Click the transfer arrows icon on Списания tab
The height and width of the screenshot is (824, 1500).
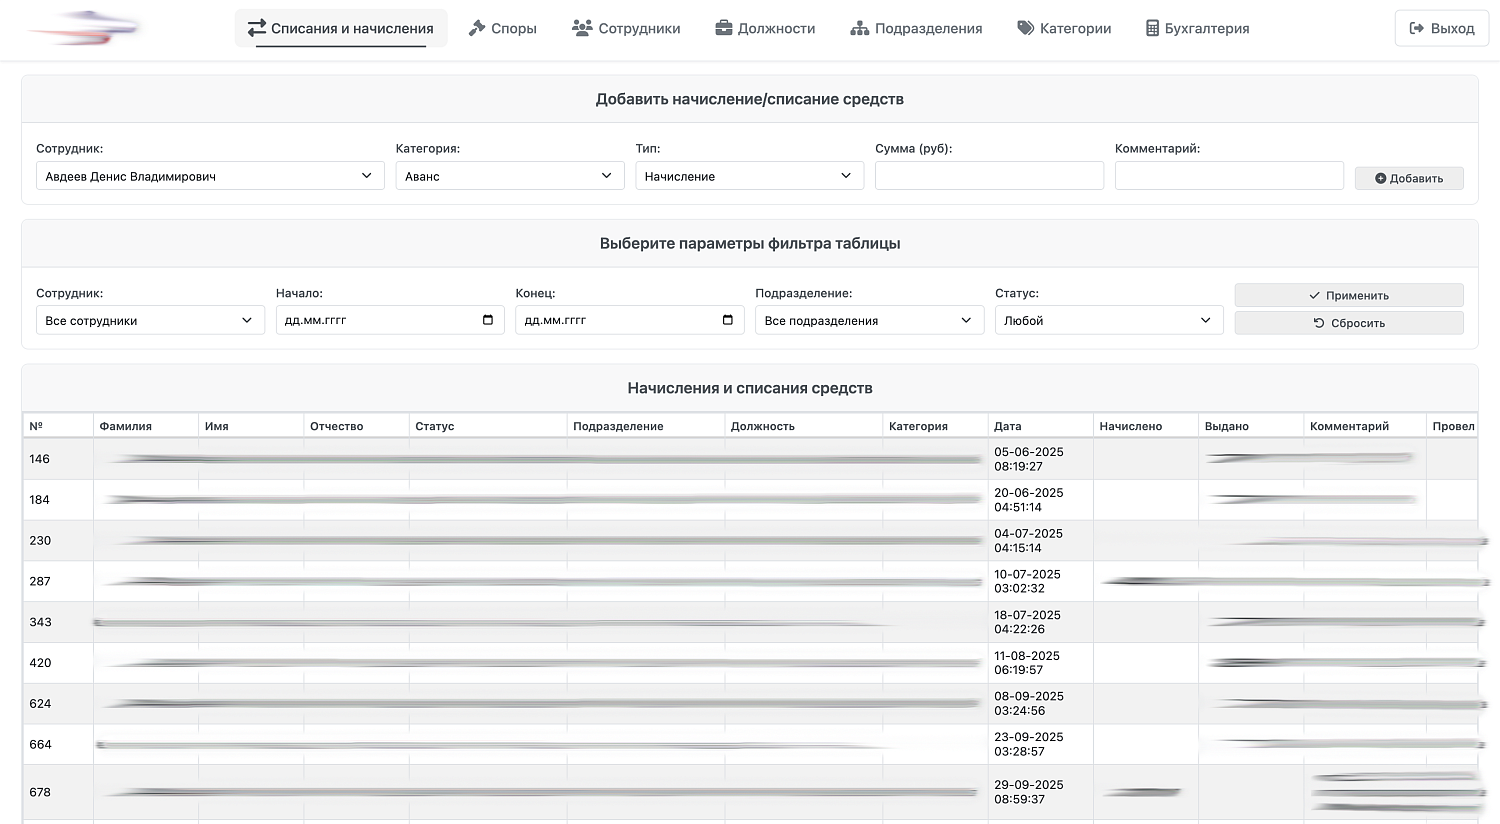pos(256,28)
